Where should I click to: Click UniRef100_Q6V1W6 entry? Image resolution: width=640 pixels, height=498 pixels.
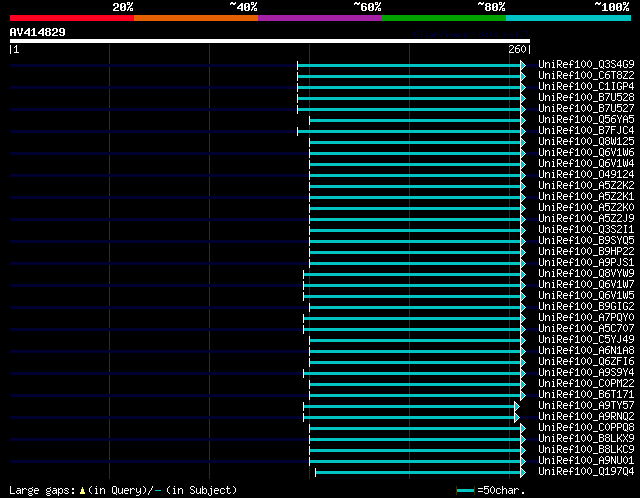tap(586, 152)
